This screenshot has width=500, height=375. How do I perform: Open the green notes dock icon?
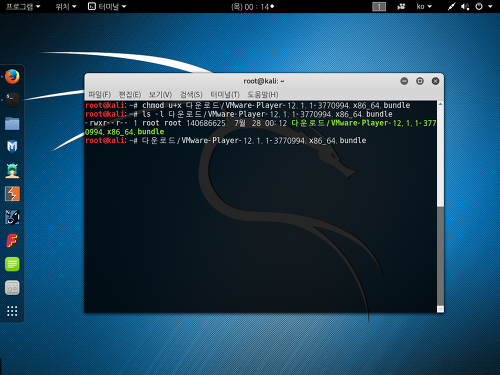(x=12, y=264)
